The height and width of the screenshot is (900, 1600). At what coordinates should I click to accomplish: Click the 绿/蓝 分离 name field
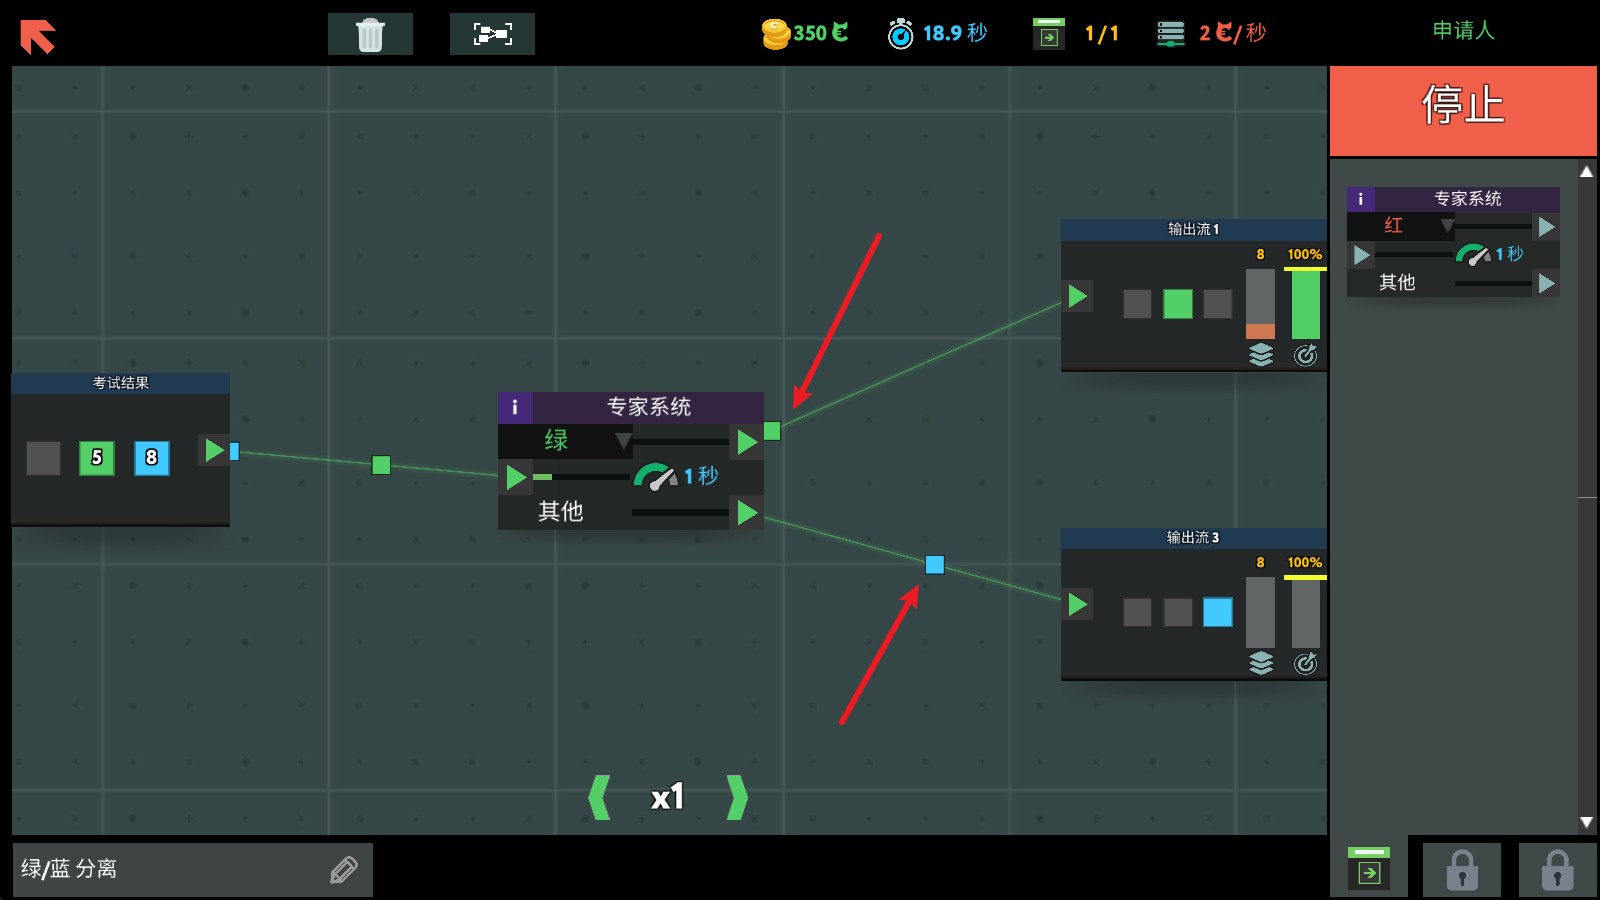coord(192,869)
